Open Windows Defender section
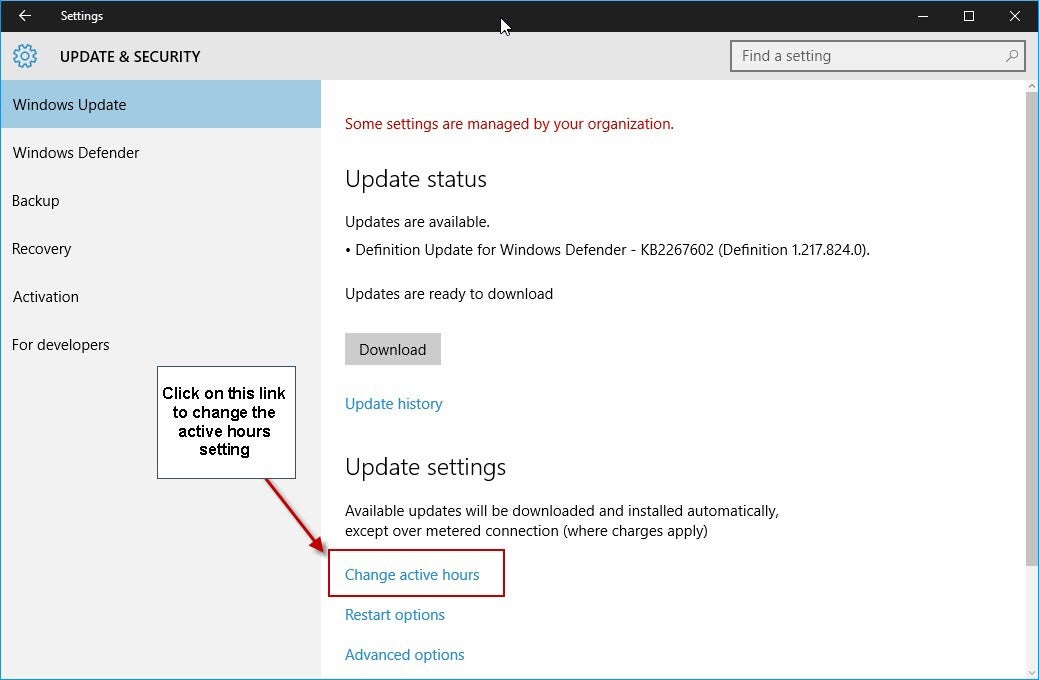 [161, 152]
